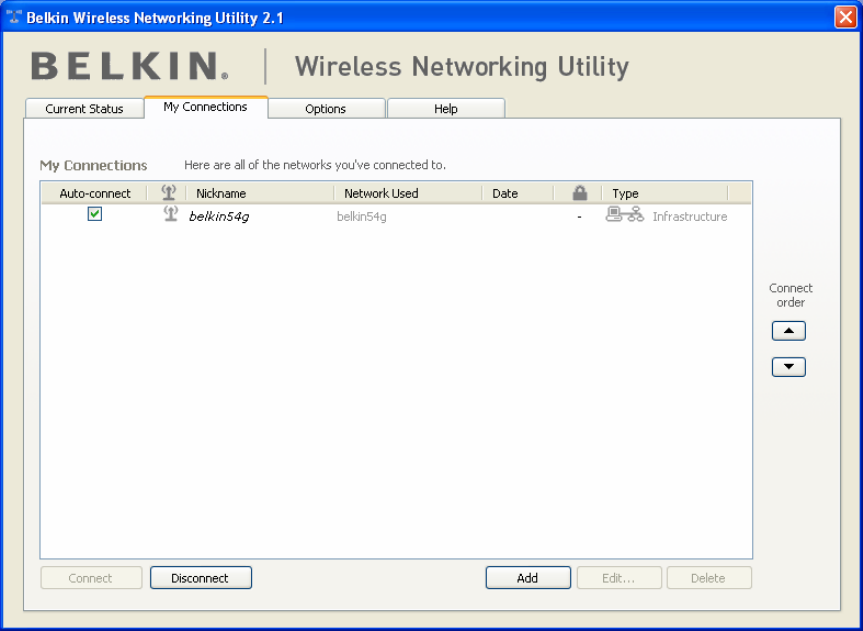Click the disabled Edit... button

619,578
